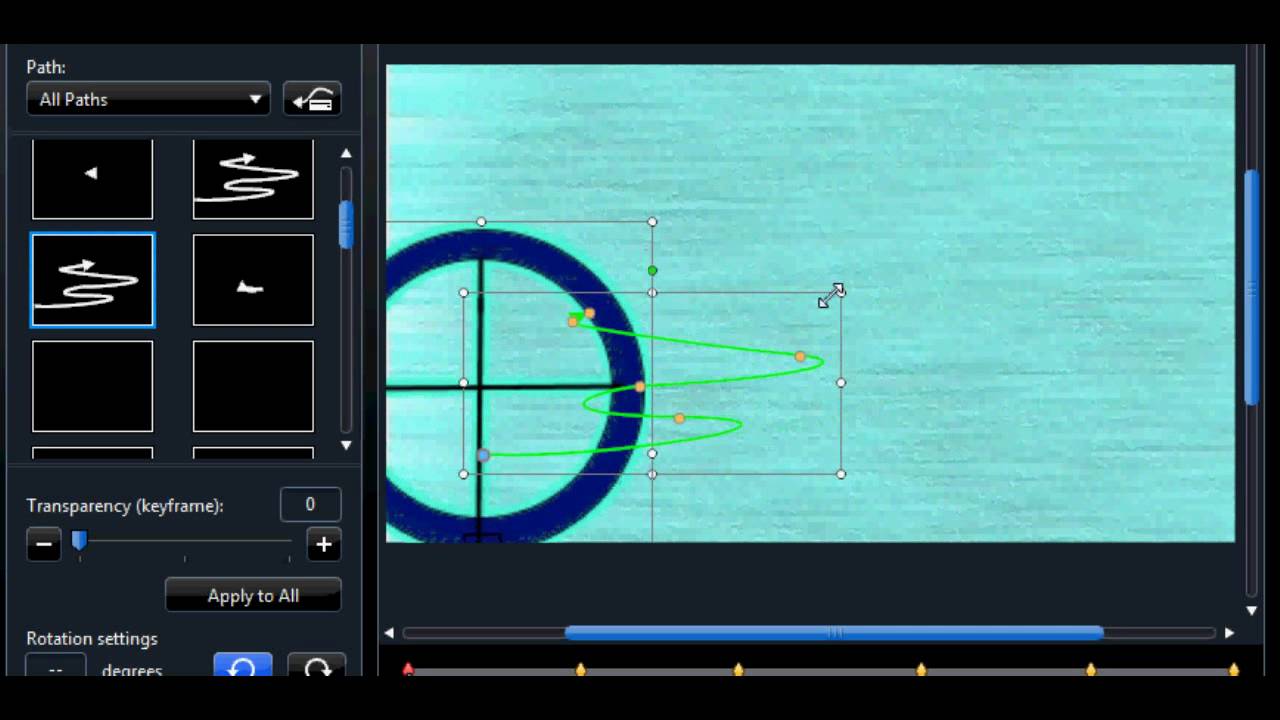Click the blue start node of path
Viewport: 1280px width, 720px height.
tap(483, 455)
